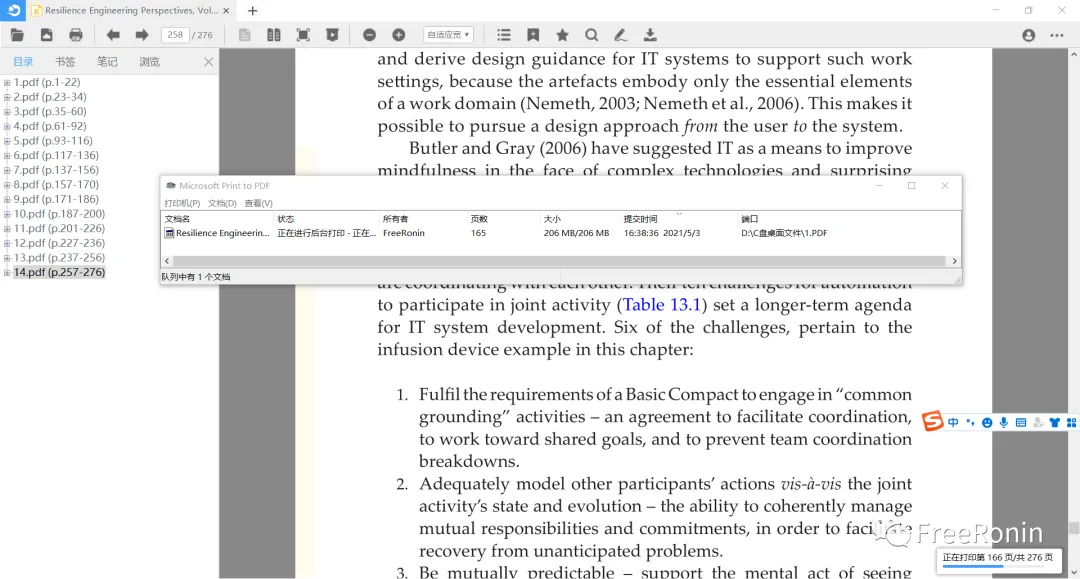Follow the Table 13.1 link
The width and height of the screenshot is (1080, 579).
pos(661,305)
